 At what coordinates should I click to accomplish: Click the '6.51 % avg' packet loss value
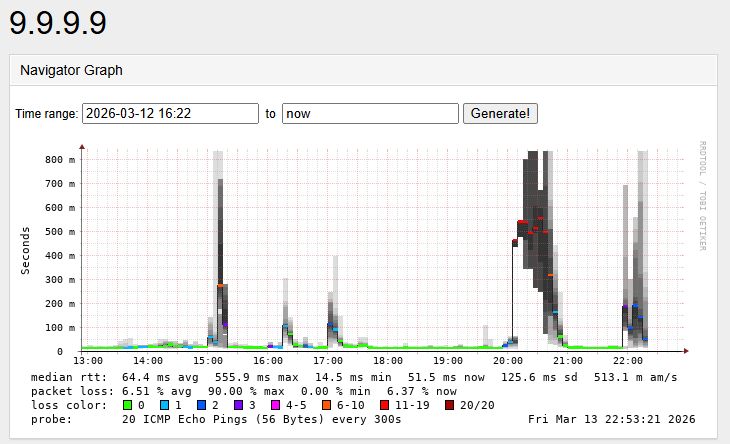click(x=157, y=391)
